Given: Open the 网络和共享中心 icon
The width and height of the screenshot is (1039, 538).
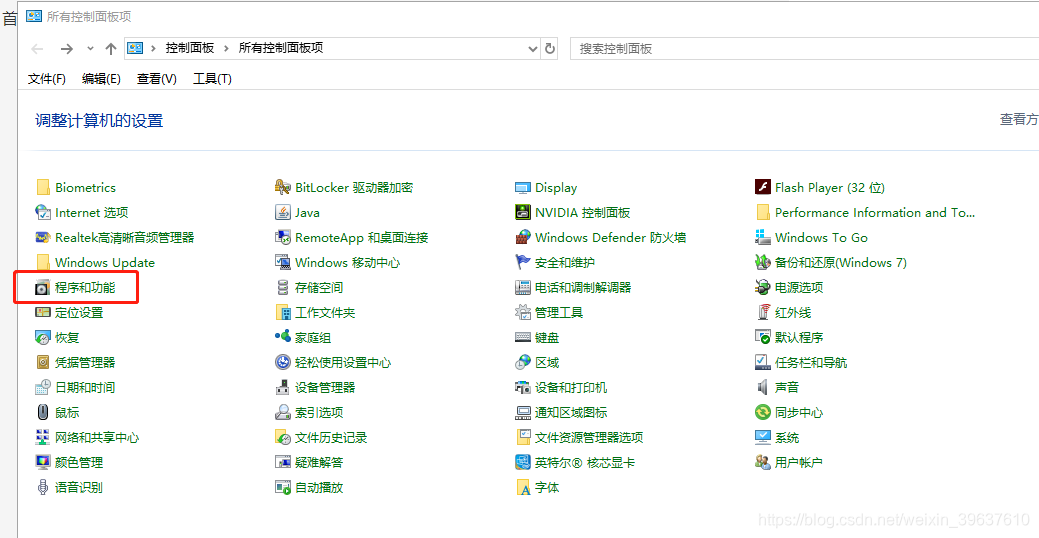Looking at the screenshot, I should [43, 437].
